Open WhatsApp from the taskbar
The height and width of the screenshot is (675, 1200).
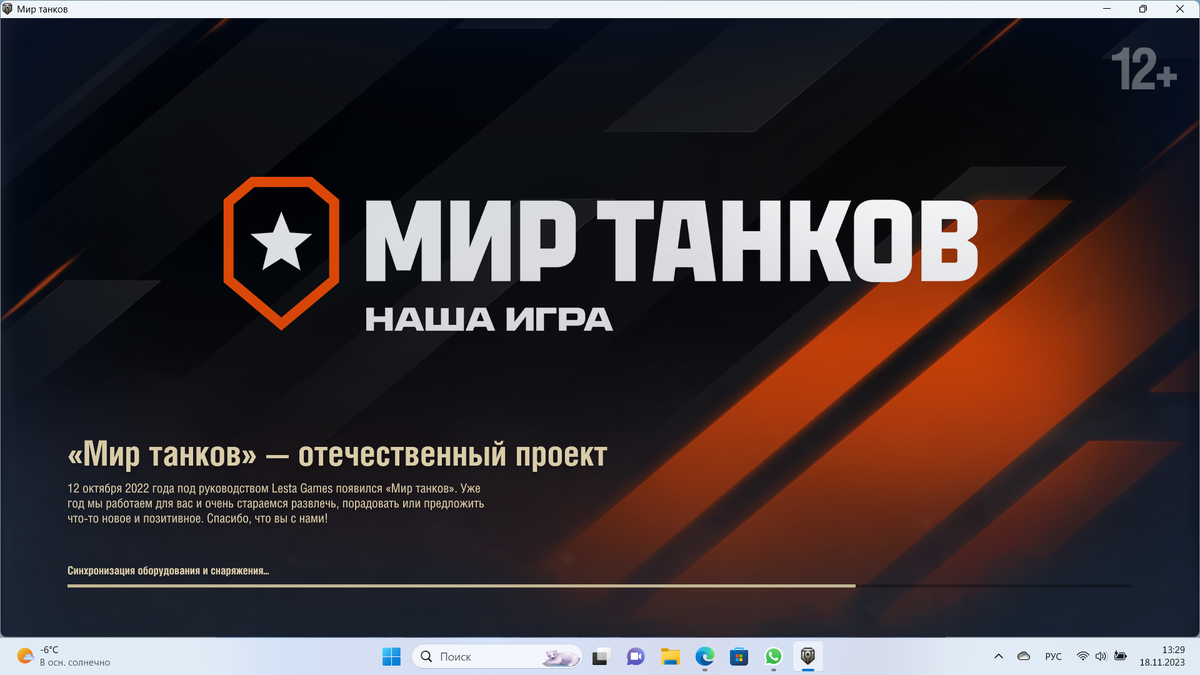click(x=773, y=657)
